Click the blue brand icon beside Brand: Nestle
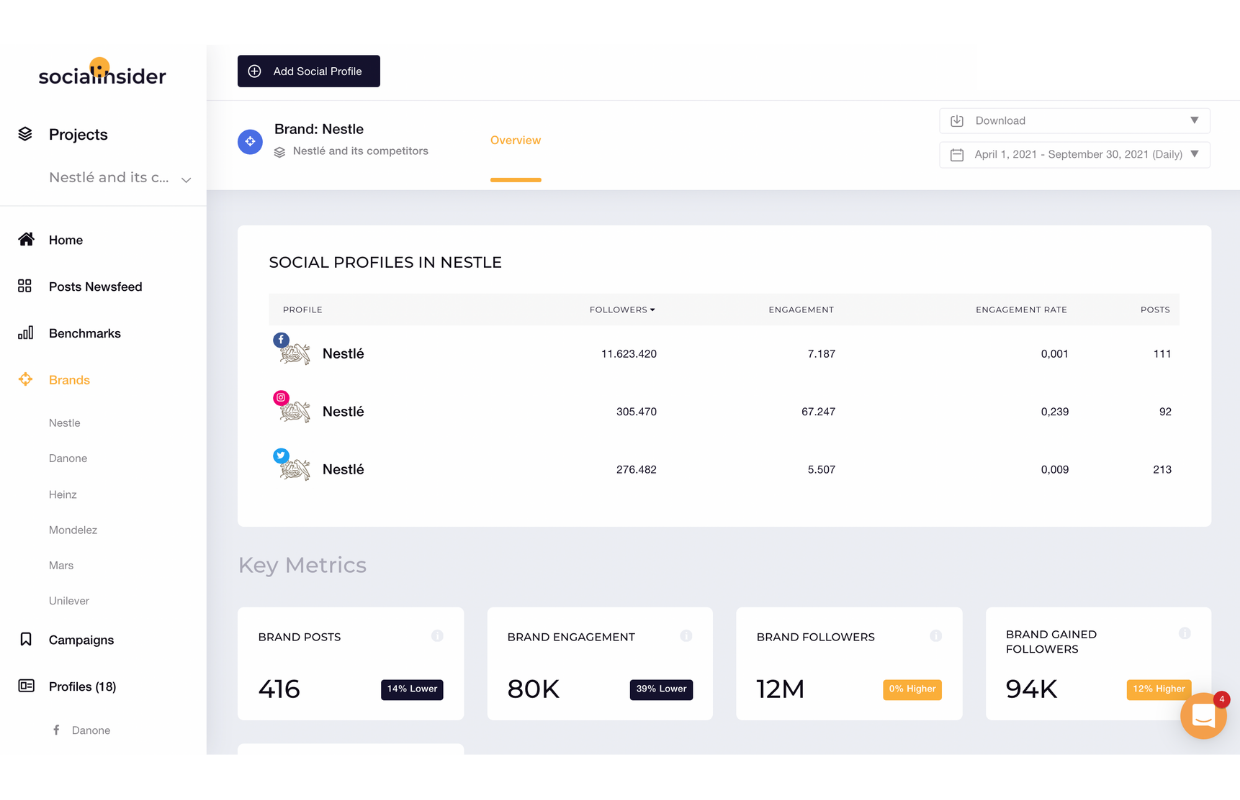 tap(250, 141)
